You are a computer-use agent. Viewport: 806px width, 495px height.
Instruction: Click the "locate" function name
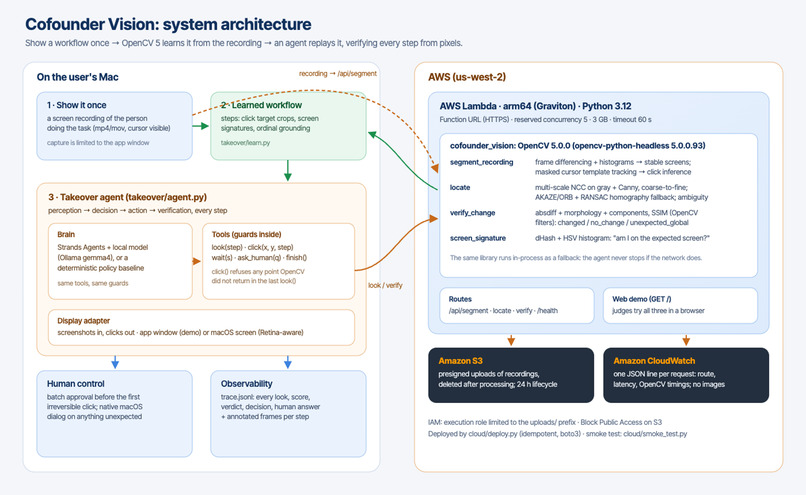click(460, 187)
